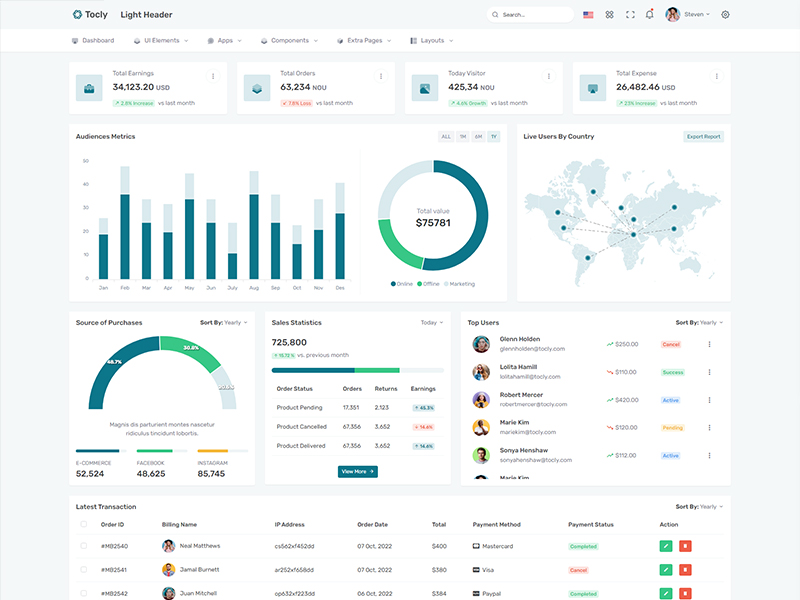Click the Completed status for Neal Matthews

click(583, 546)
